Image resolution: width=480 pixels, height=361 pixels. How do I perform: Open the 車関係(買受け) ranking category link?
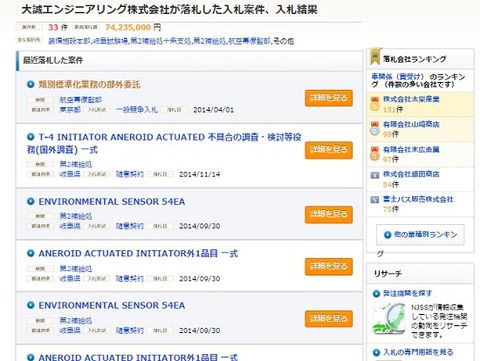[x=398, y=77]
